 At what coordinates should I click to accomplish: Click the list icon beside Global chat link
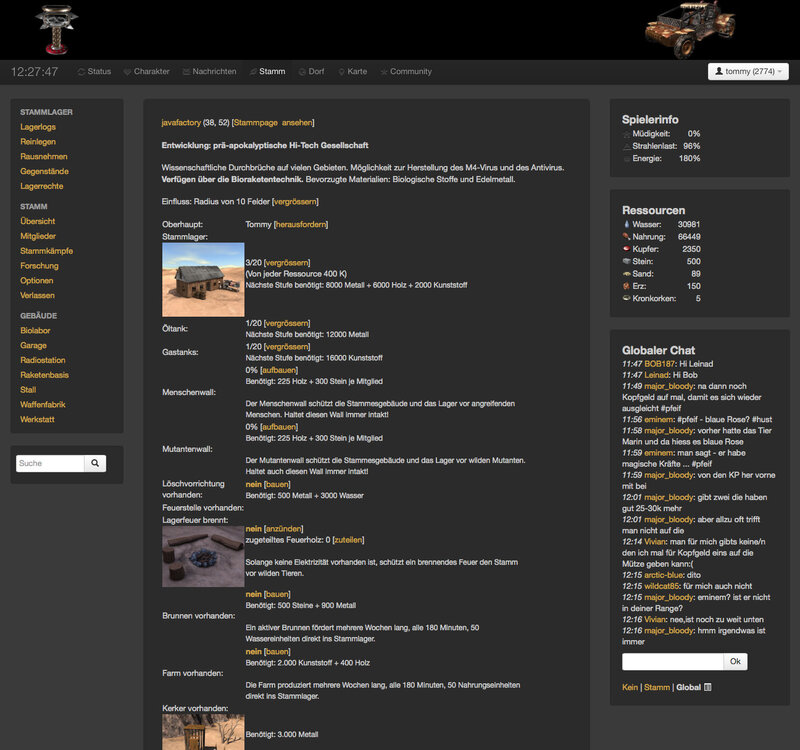tap(706, 687)
